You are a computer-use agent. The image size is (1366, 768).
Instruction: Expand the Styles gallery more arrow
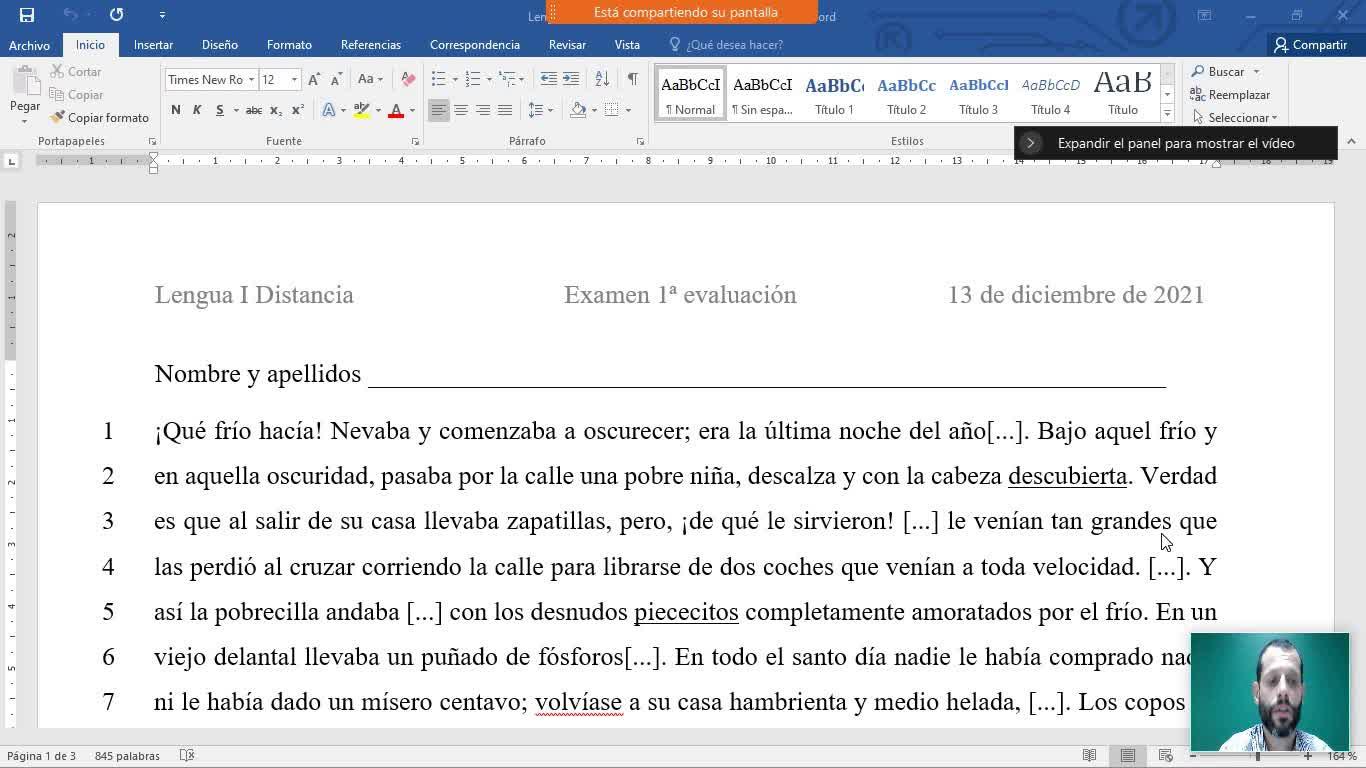coord(1167,113)
